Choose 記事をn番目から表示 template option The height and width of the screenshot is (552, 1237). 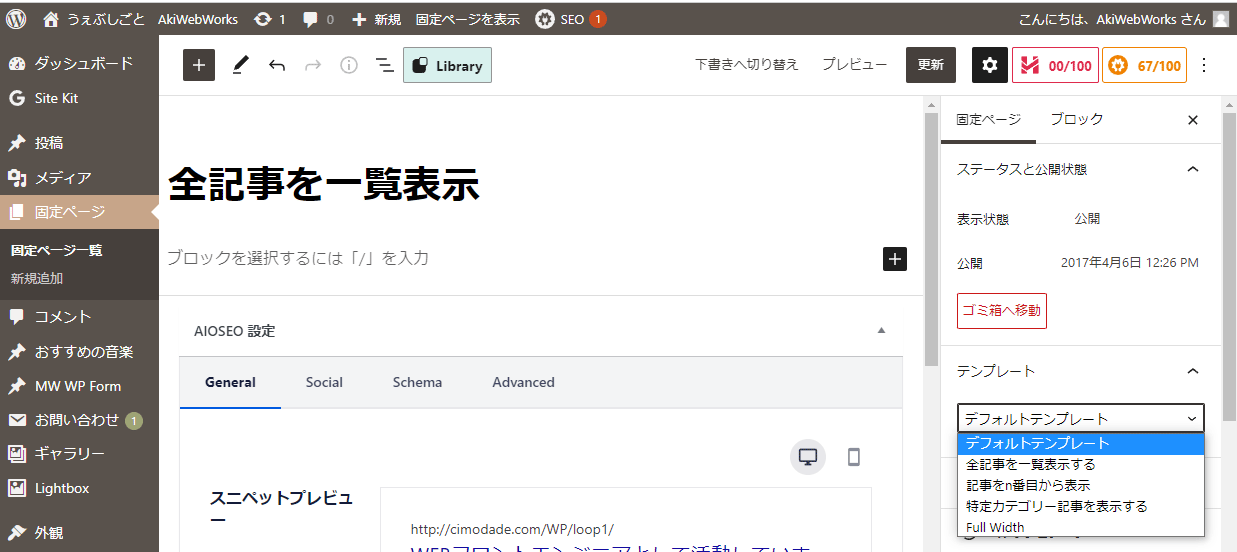pos(1080,485)
